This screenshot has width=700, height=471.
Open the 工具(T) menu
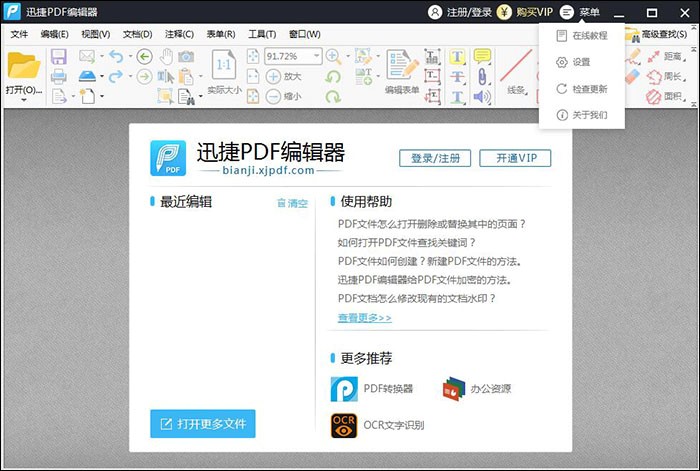click(x=262, y=34)
